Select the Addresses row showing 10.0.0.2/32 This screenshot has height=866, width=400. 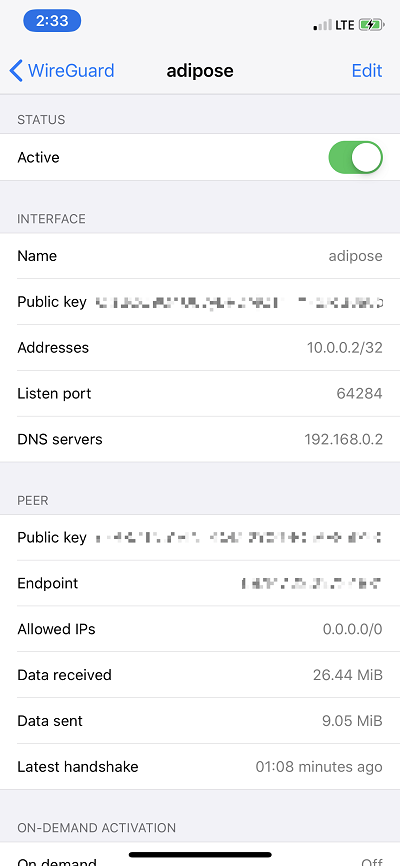click(200, 348)
